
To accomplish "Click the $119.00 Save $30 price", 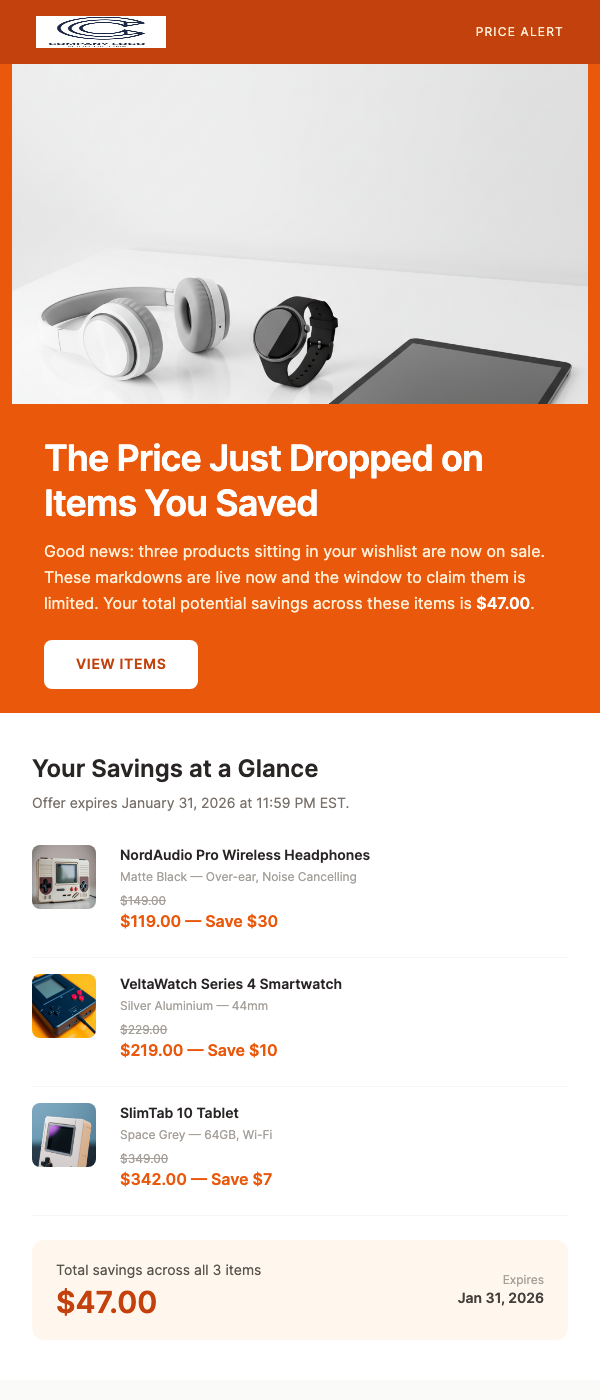I will point(199,921).
